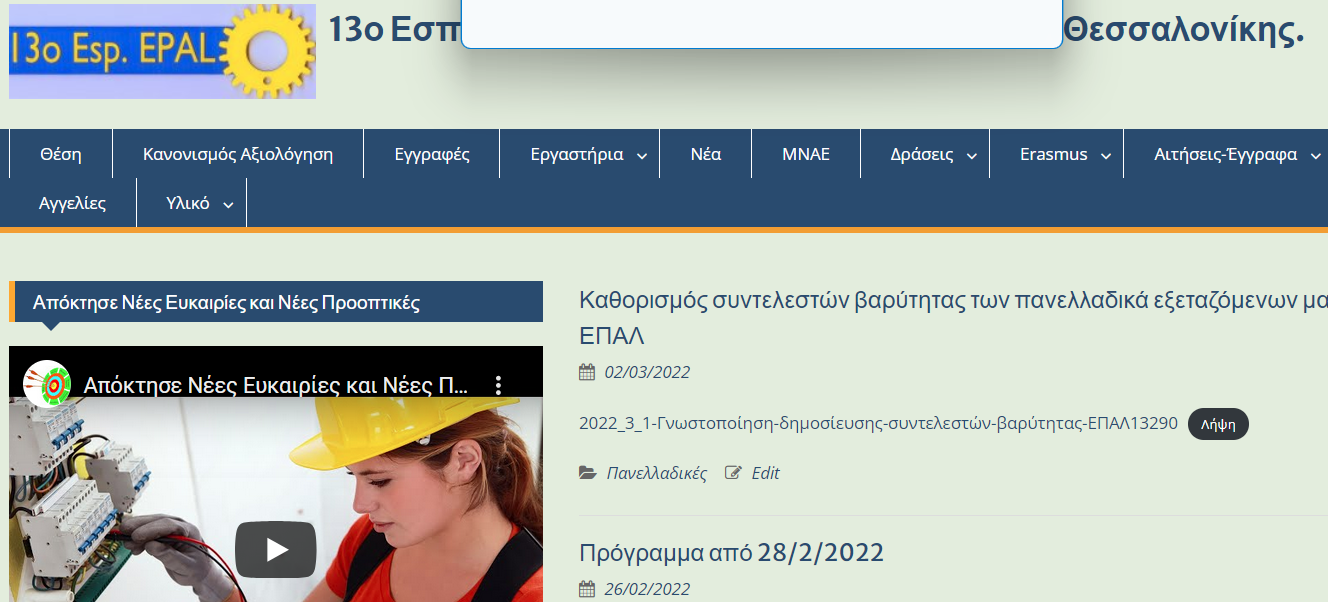Go to Κανονισμός Αξιολόγηση in the navigation

point(238,154)
